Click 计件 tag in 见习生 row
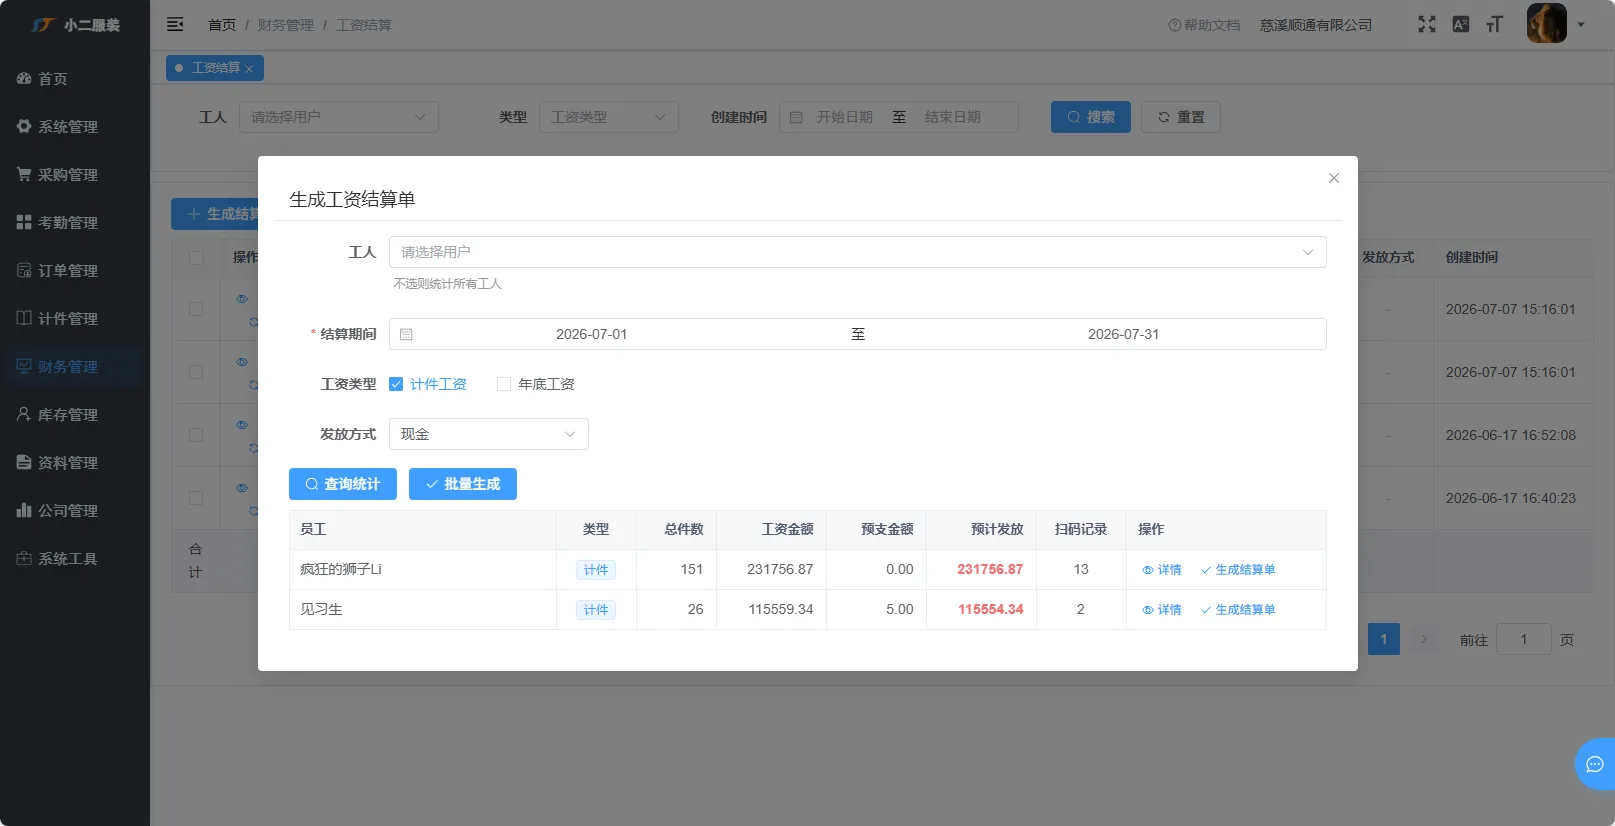 click(596, 610)
